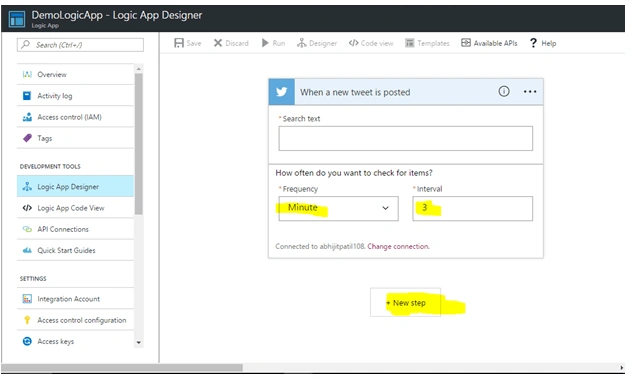The image size is (637, 378).
Task: Click the Save toolbar icon
Action: 179,43
